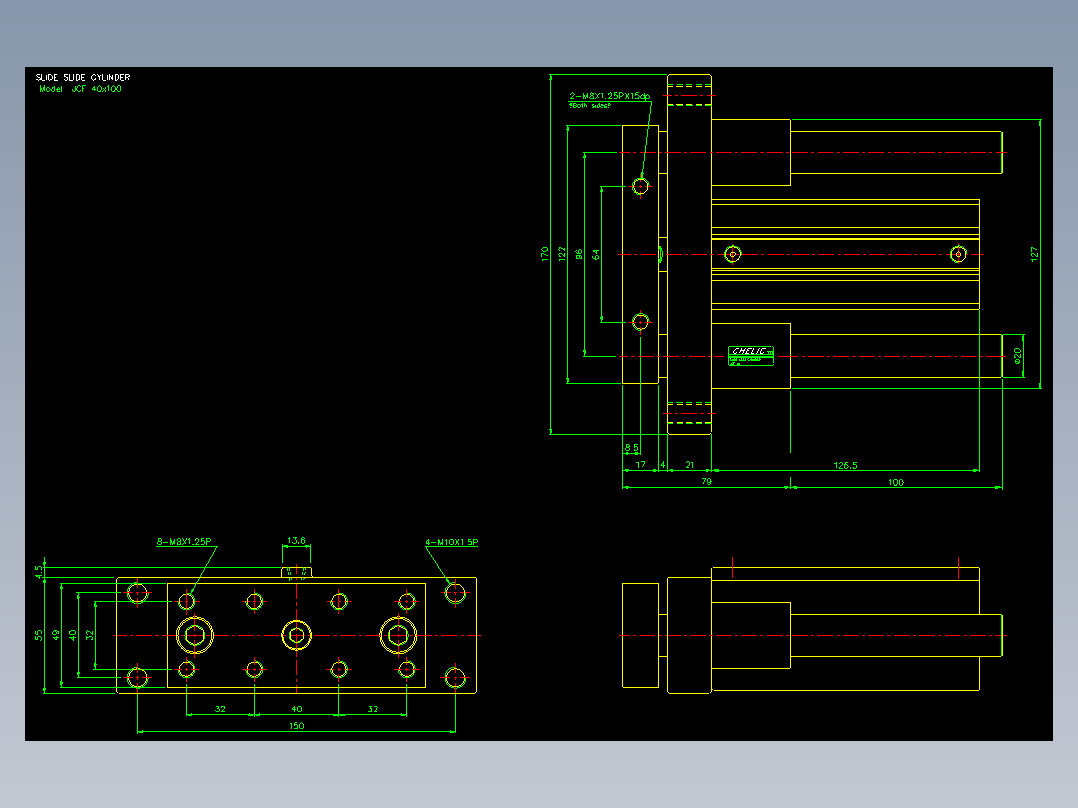Click the "79" horizontal dimension text
The width and height of the screenshot is (1078, 808).
[x=706, y=482]
